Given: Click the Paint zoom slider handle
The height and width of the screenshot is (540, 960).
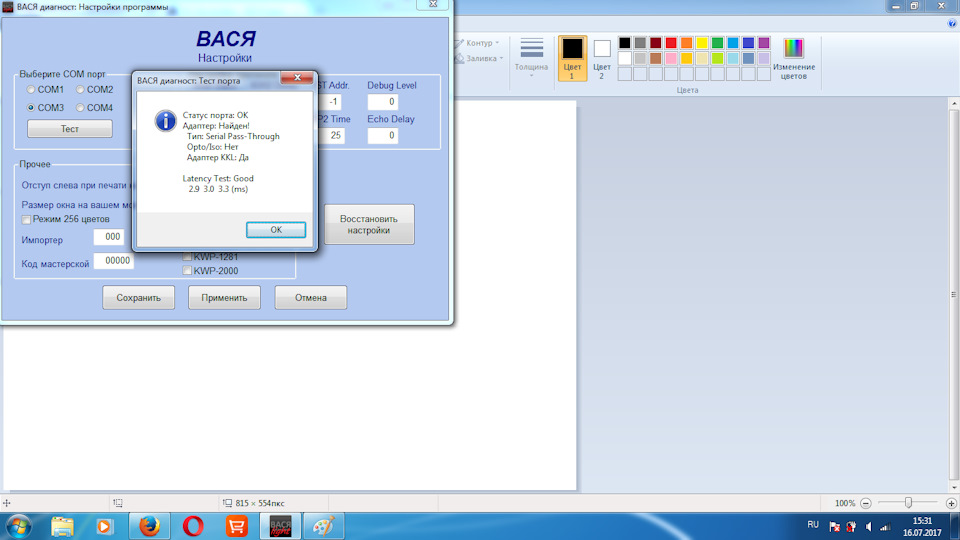Looking at the screenshot, I should (909, 503).
